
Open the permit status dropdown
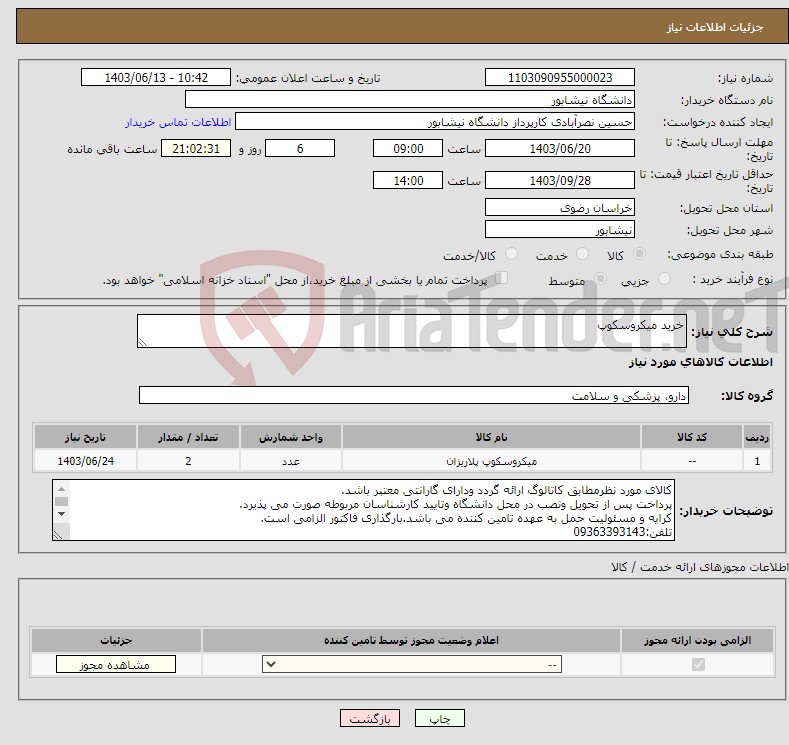click(x=412, y=665)
